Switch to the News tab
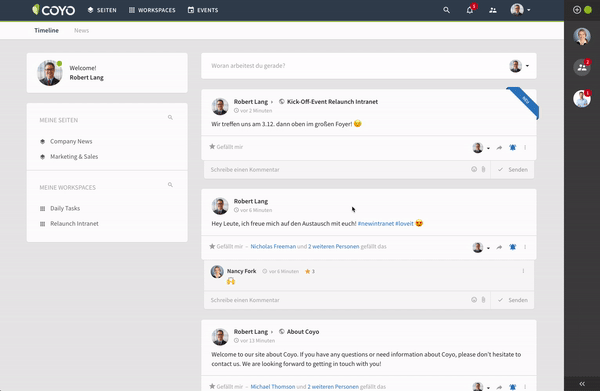600x391 pixels. (x=82, y=31)
